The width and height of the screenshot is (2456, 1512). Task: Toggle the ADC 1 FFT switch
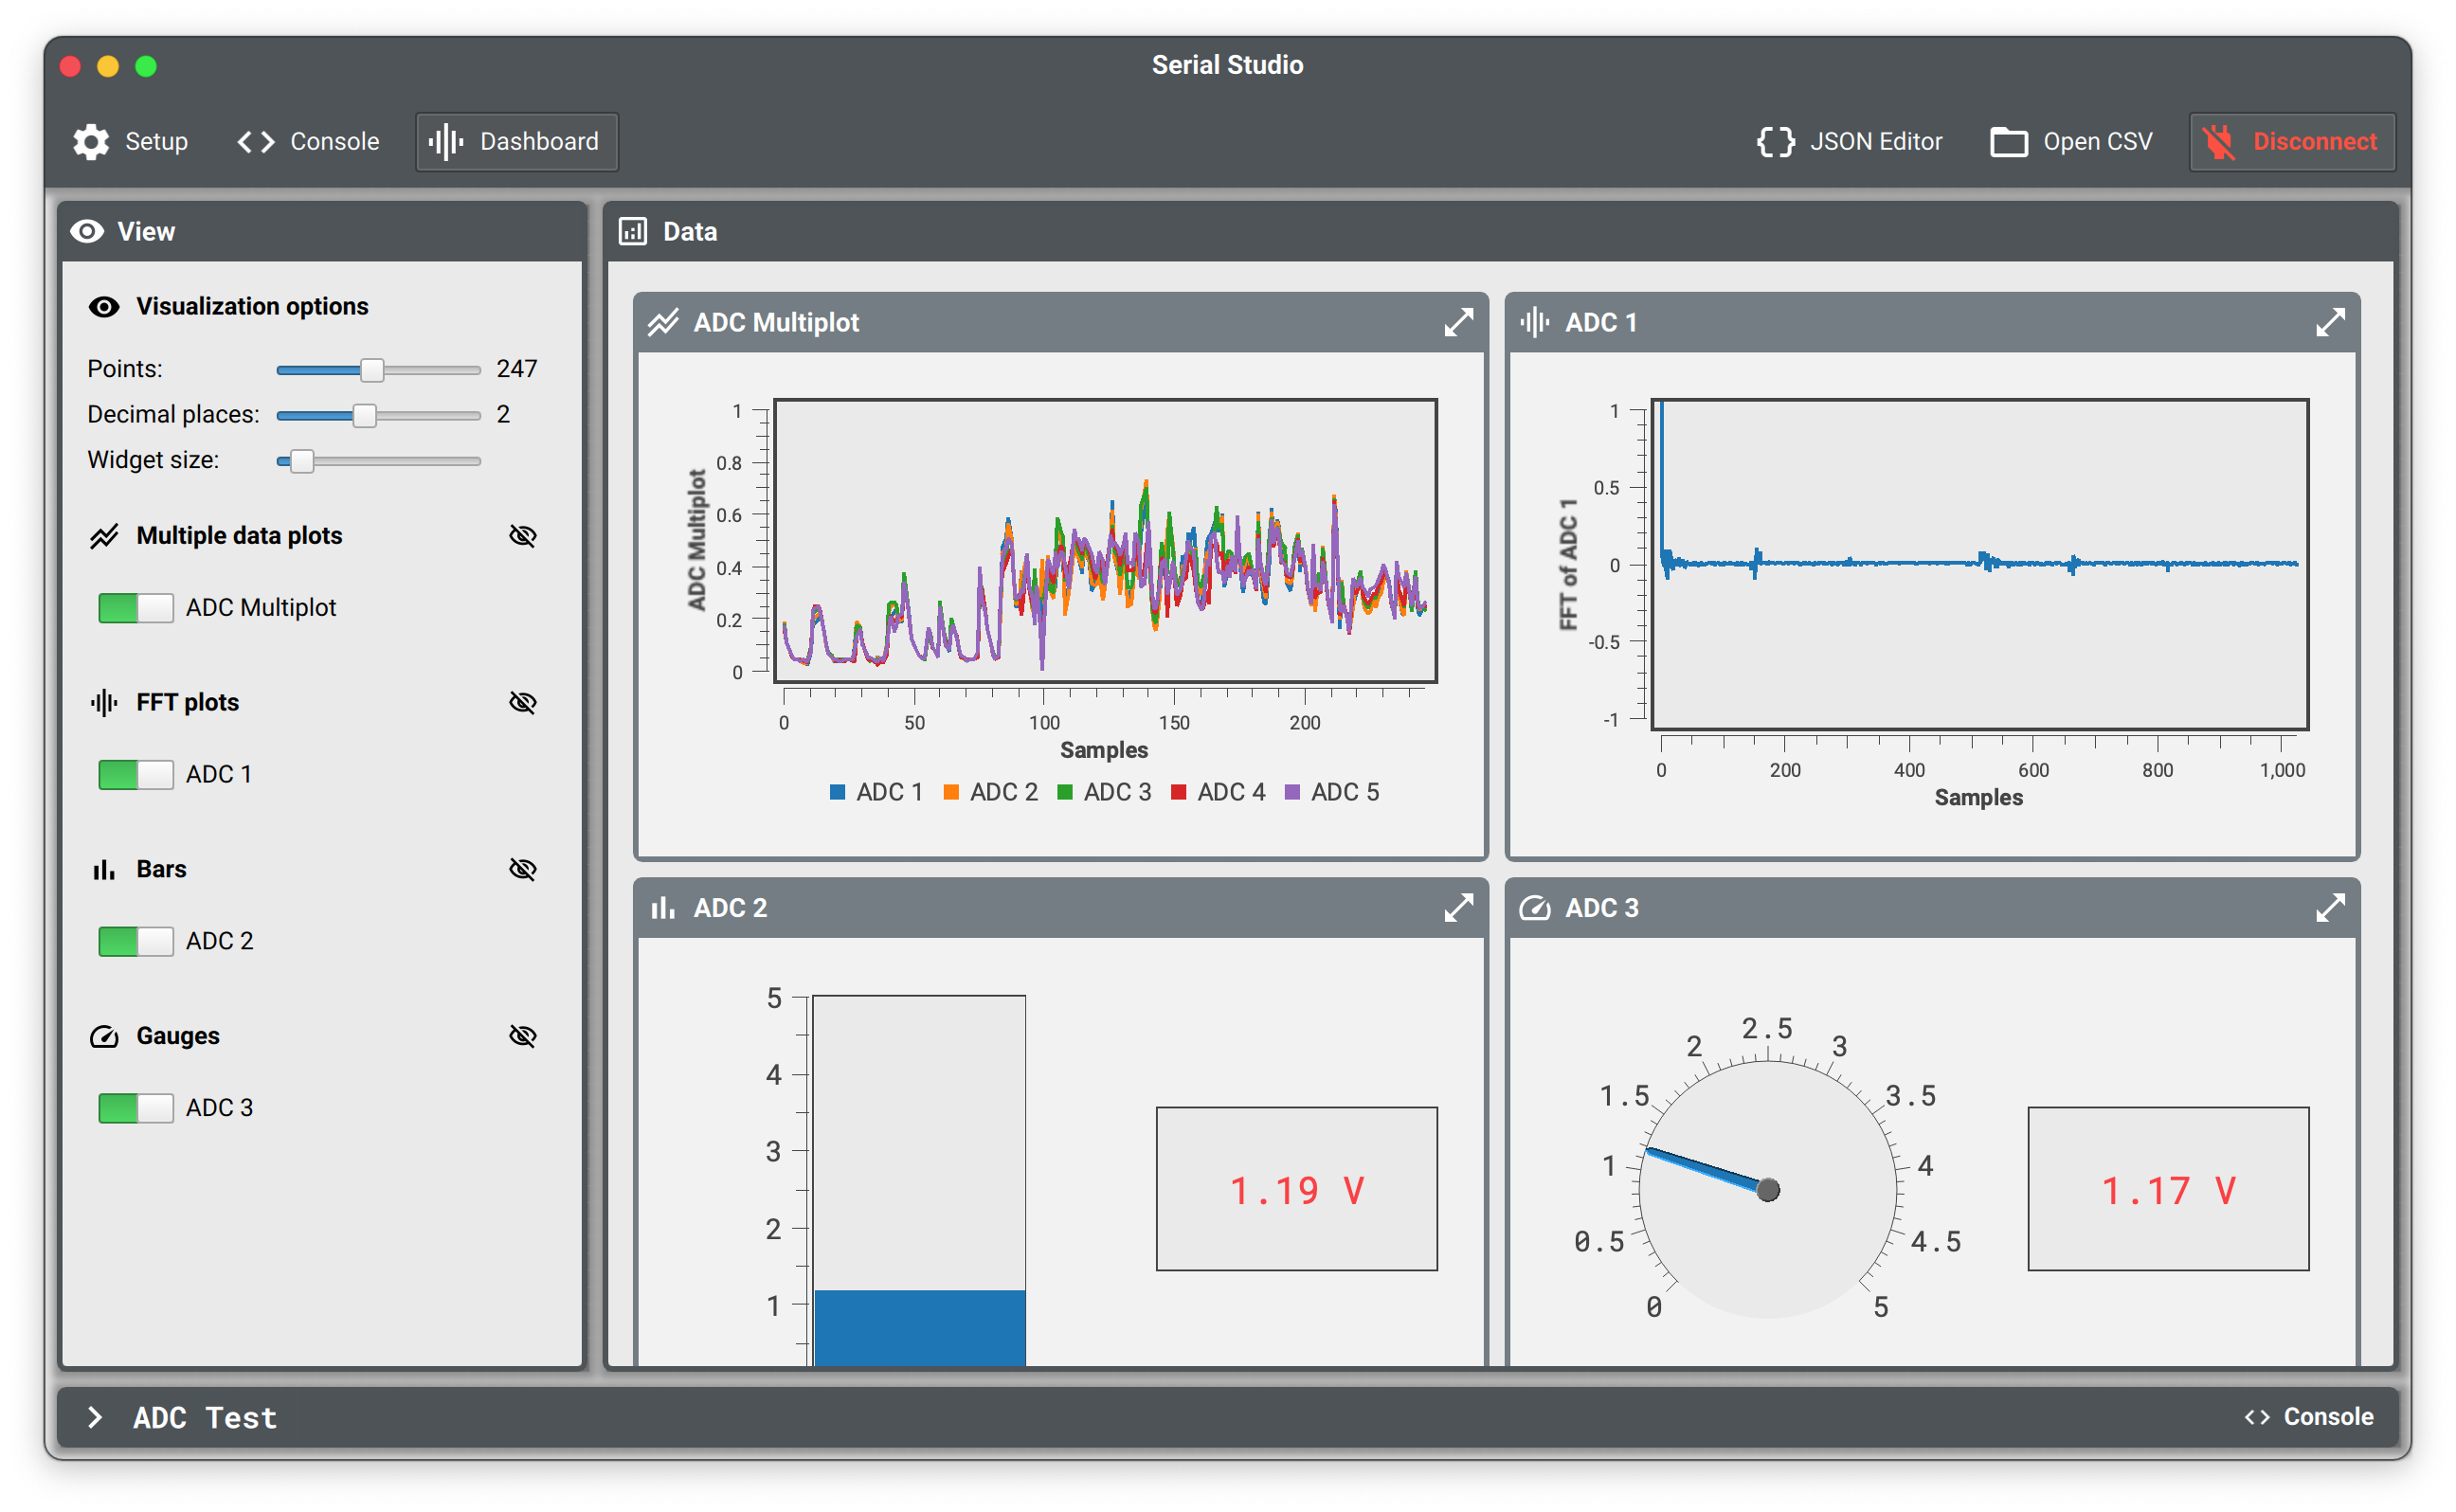(135, 774)
